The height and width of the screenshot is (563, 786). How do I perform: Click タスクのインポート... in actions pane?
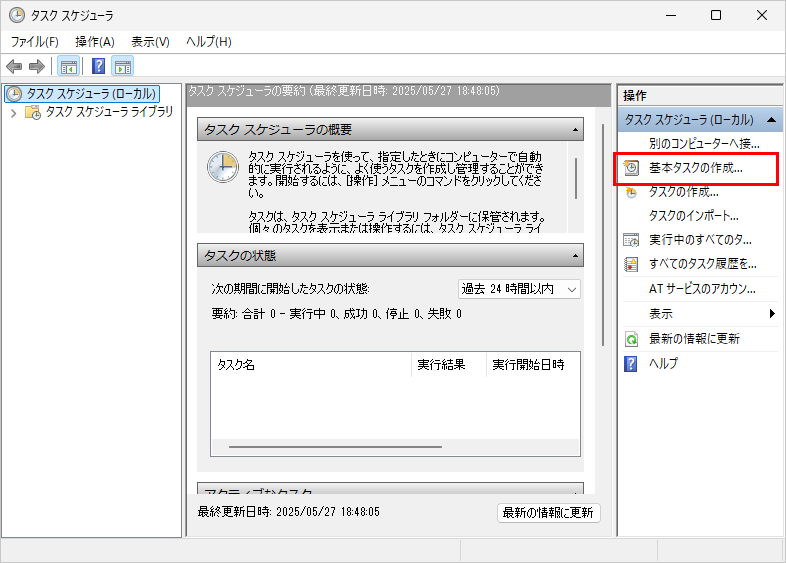point(693,216)
